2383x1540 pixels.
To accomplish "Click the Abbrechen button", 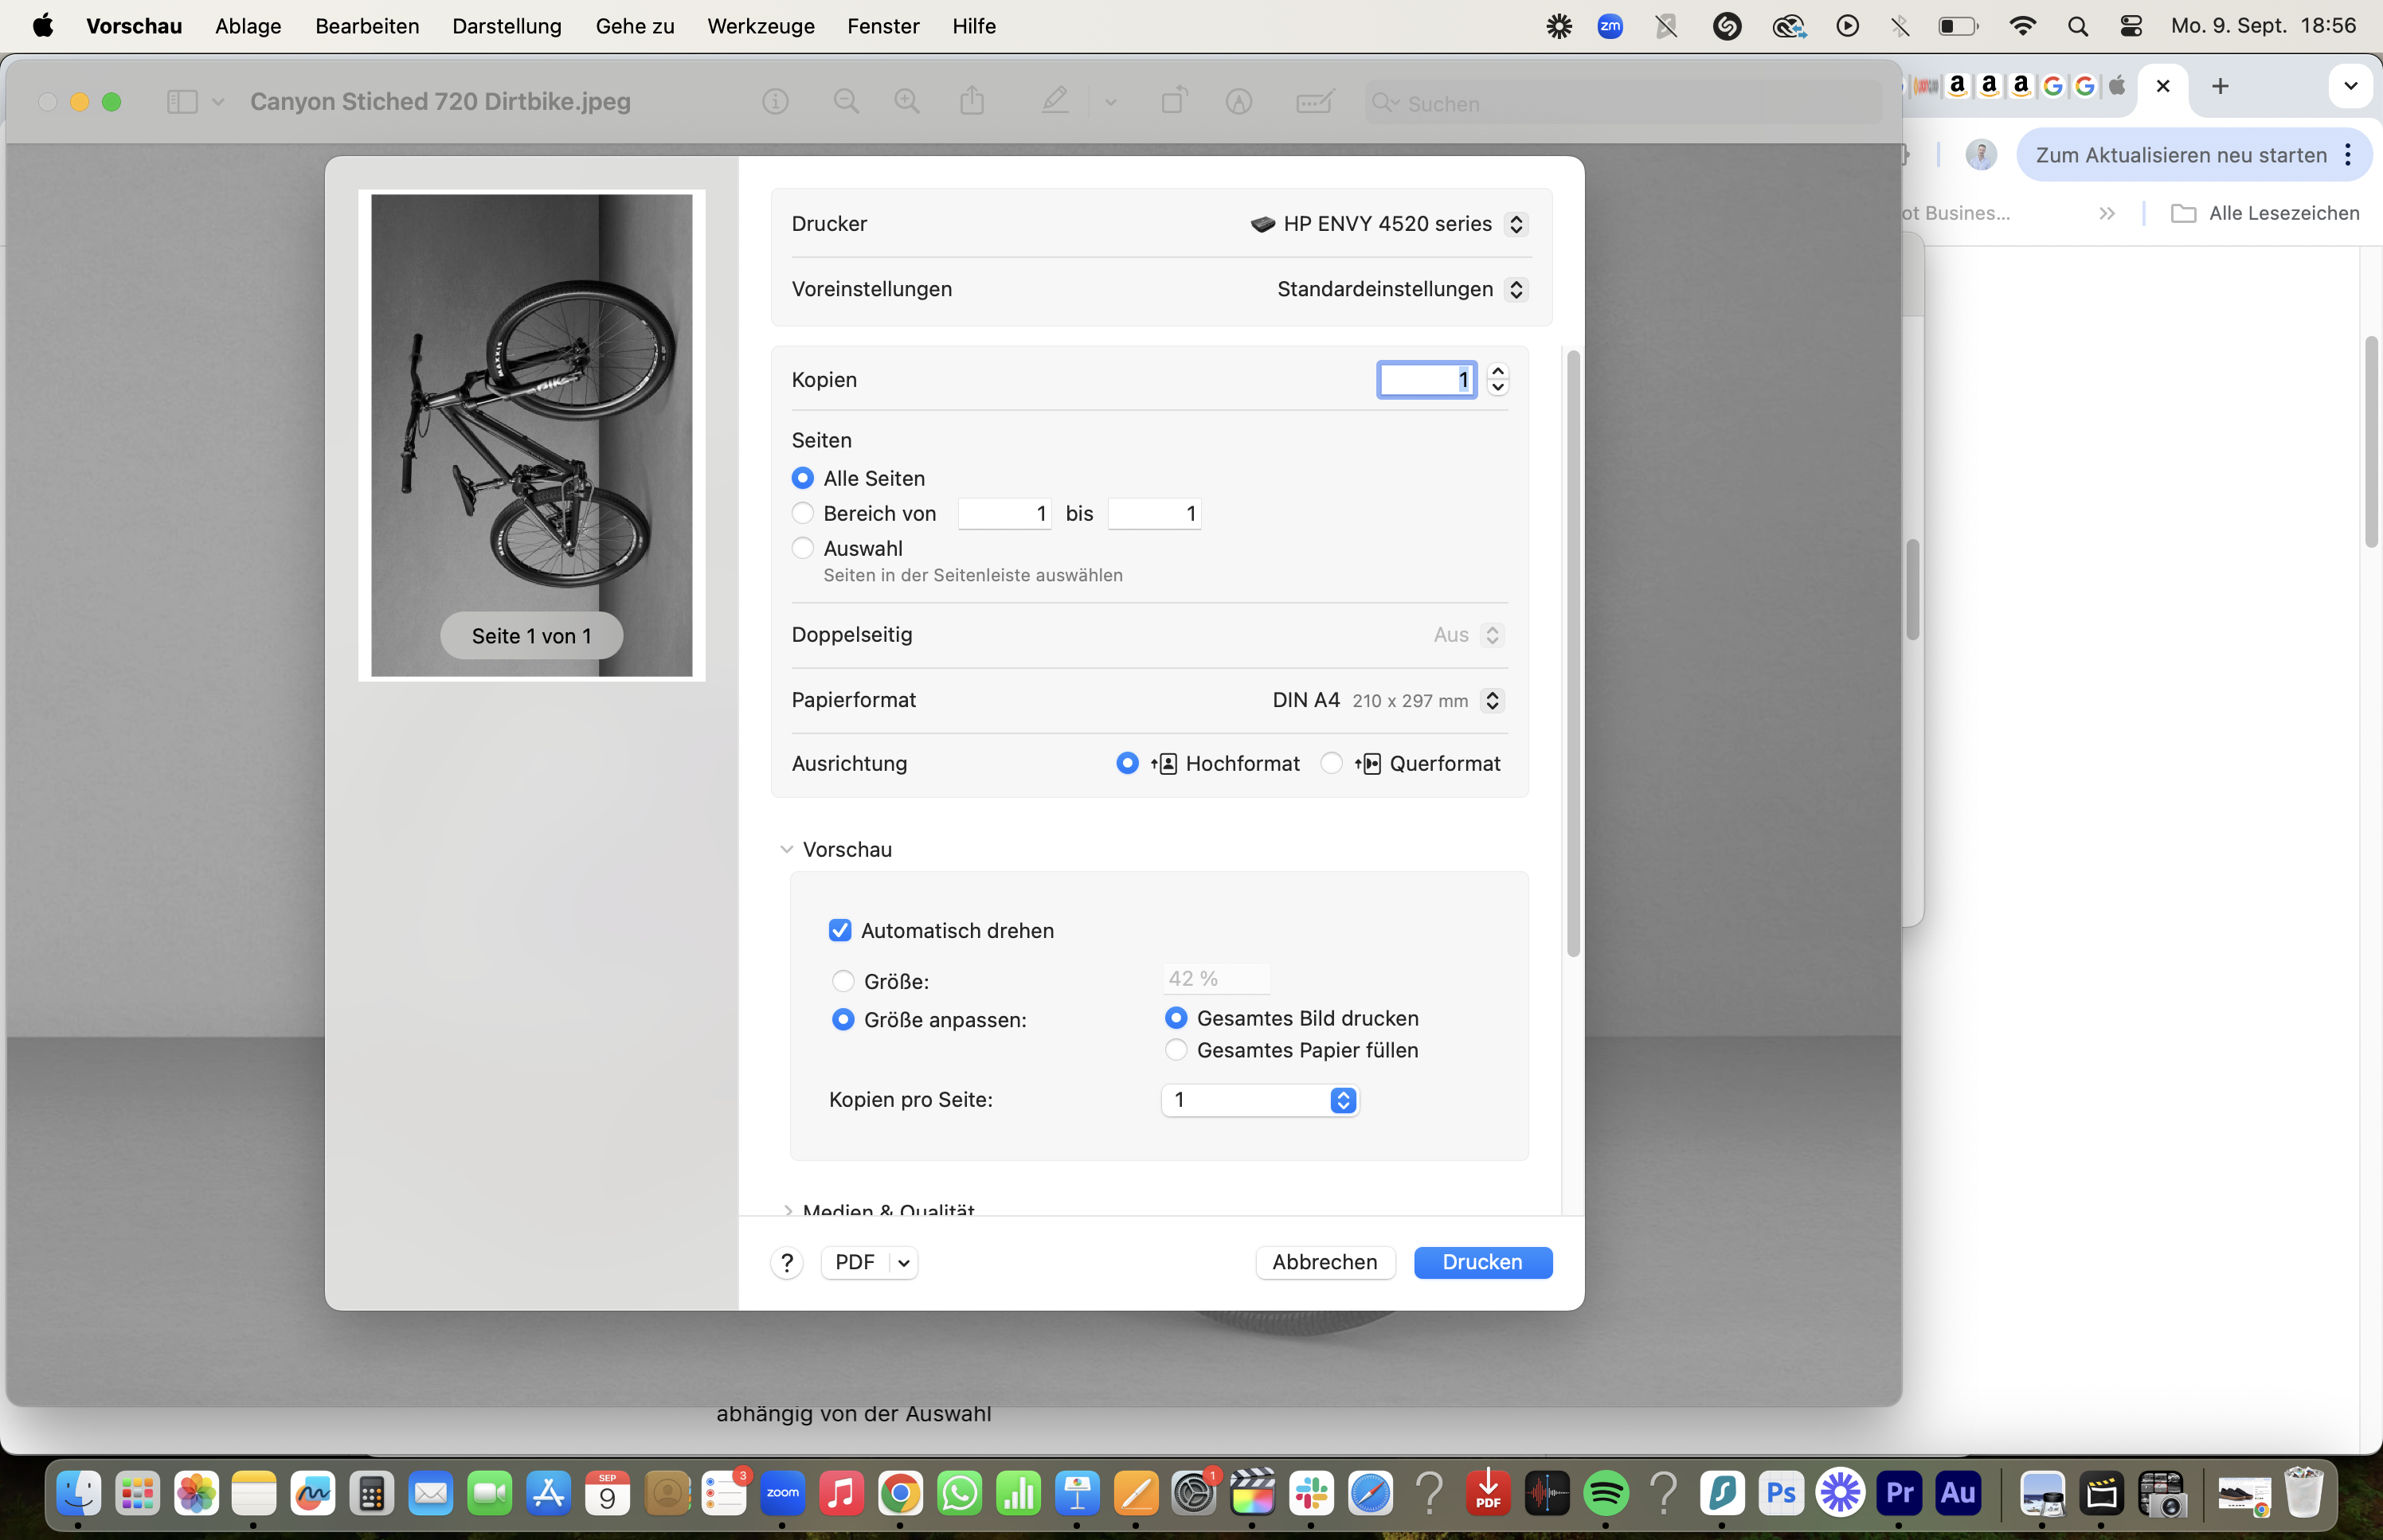I will 1324,1262.
